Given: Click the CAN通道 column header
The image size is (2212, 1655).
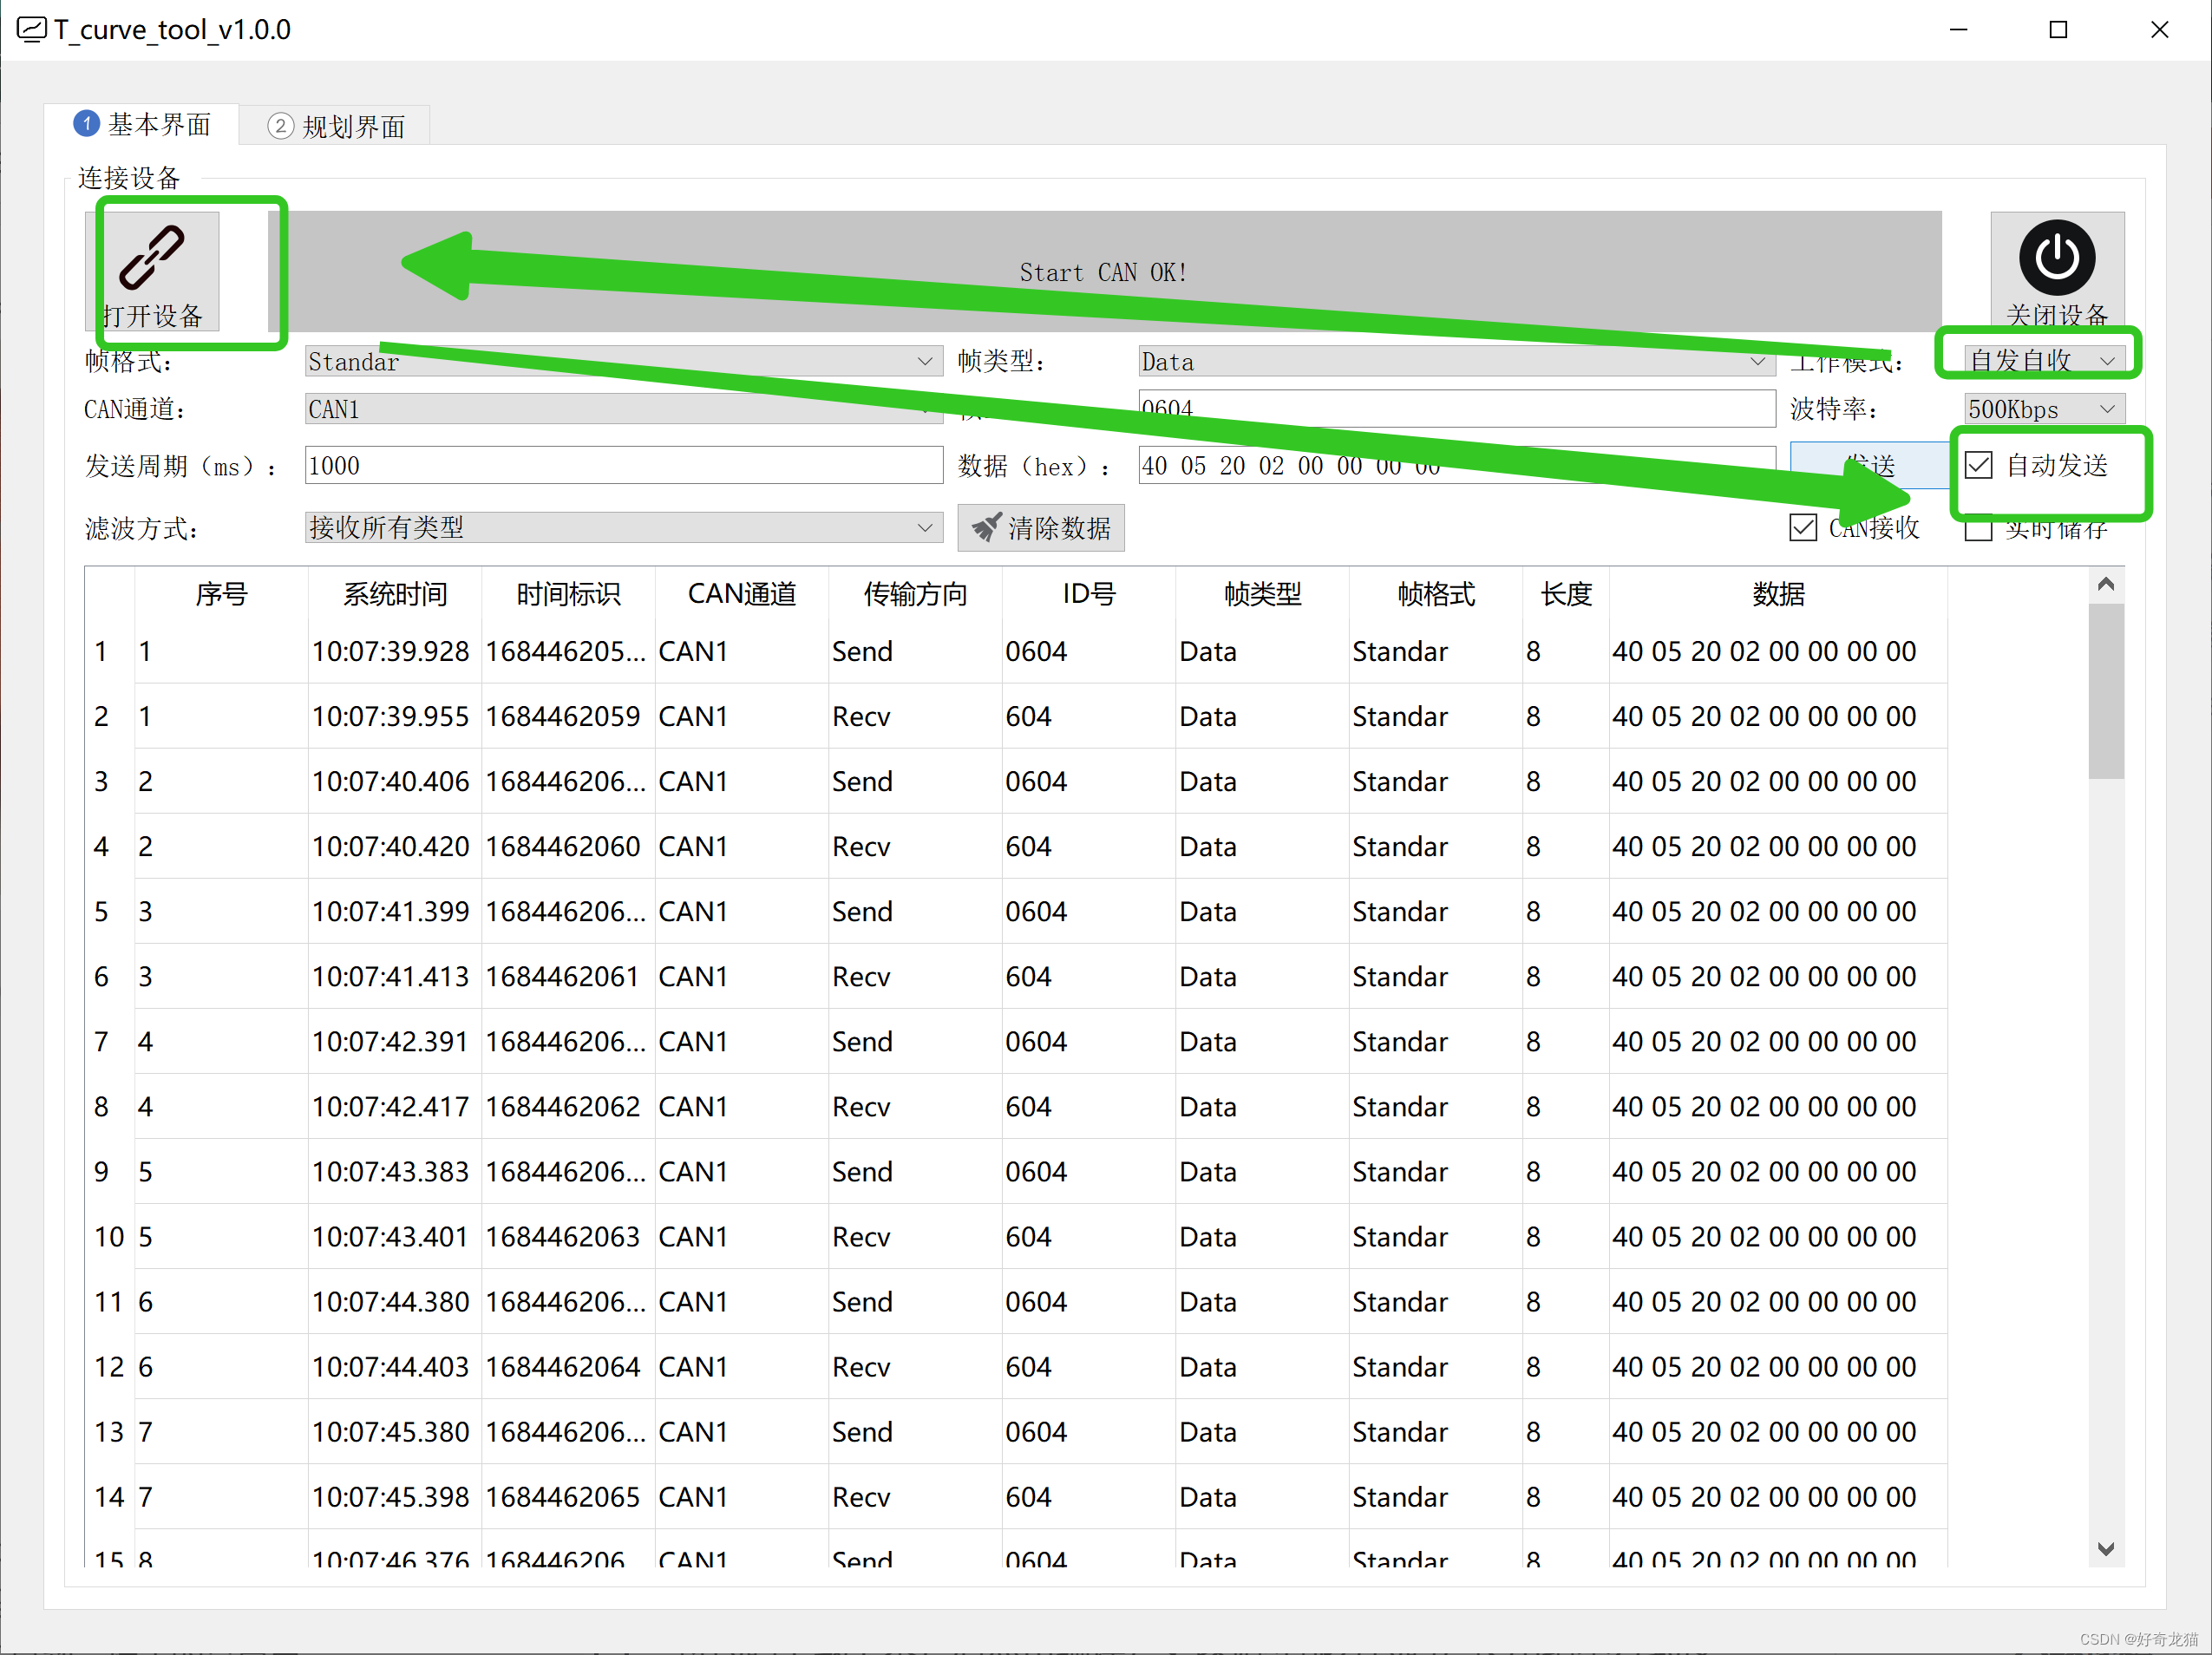Looking at the screenshot, I should click(742, 594).
